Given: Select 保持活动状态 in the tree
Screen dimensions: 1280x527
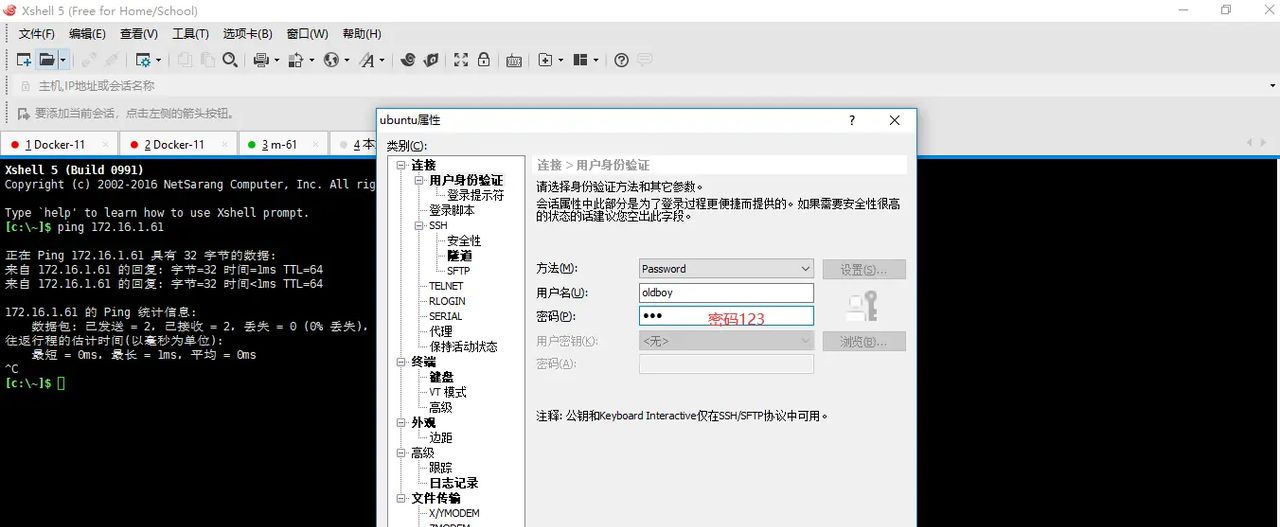Looking at the screenshot, I should point(463,346).
